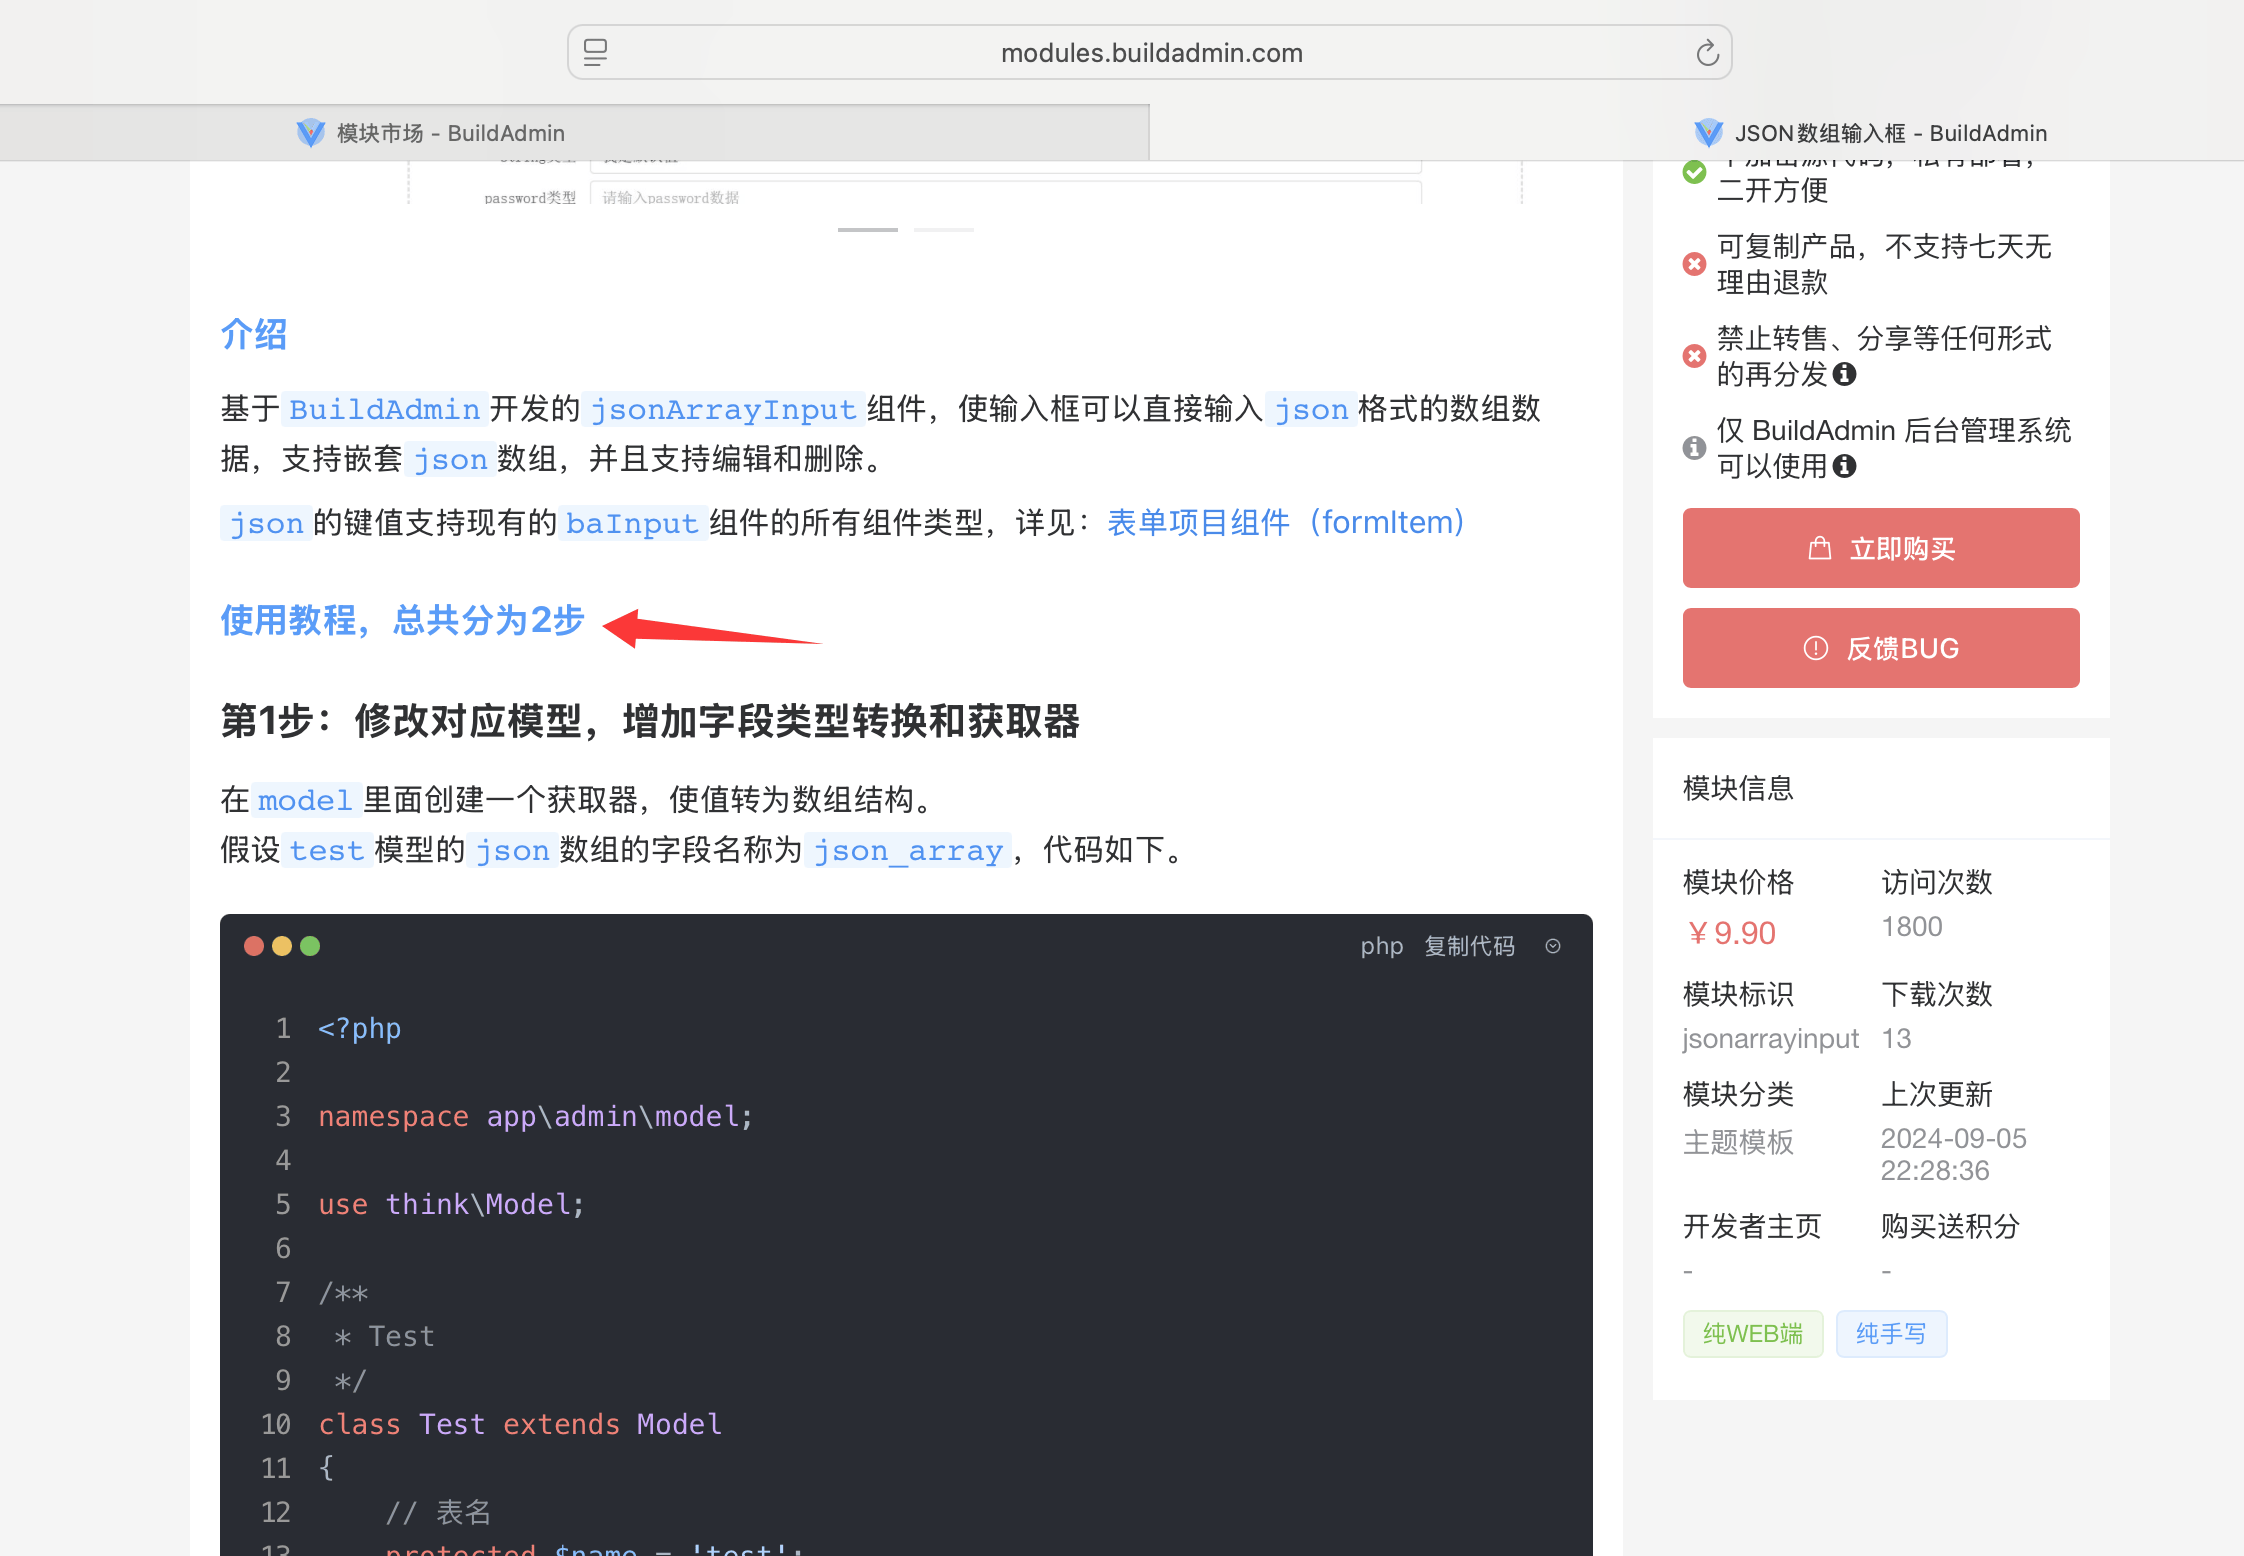Collapse the code block with circle chevron icon

[1552, 946]
